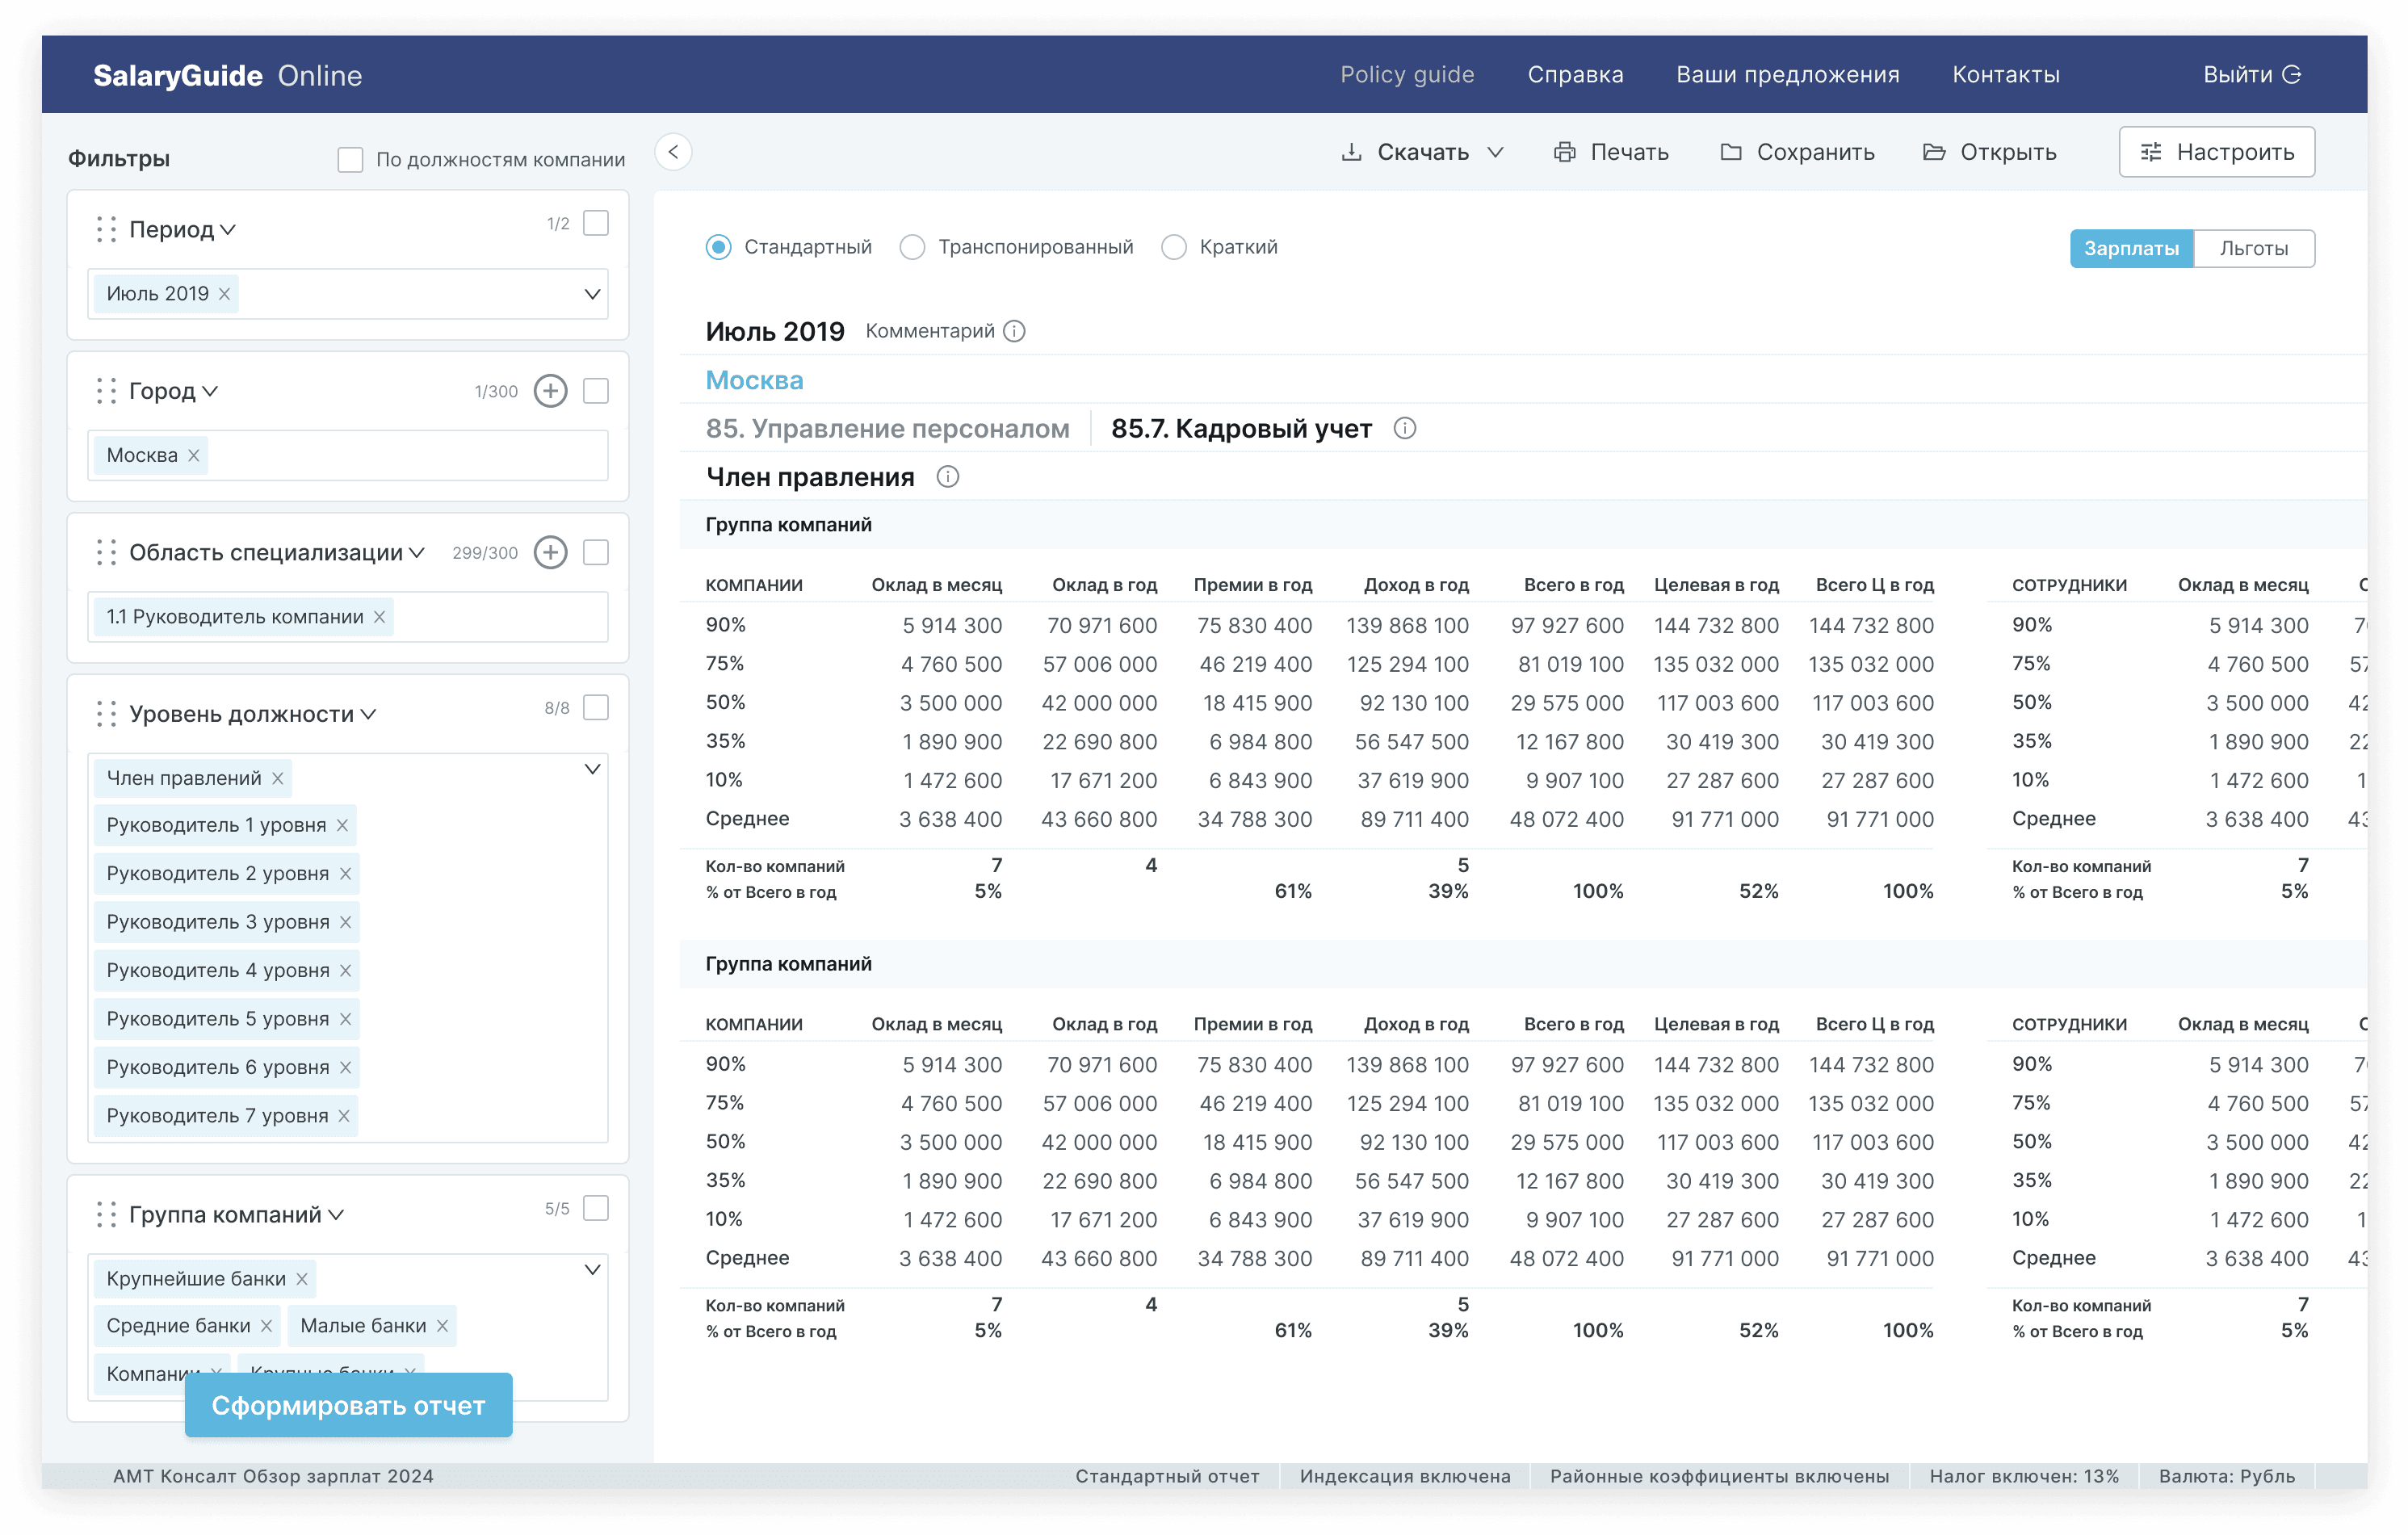Click info icon beside Кадровый учет
Image resolution: width=2408 pixels, height=1535 pixels.
coord(1404,429)
